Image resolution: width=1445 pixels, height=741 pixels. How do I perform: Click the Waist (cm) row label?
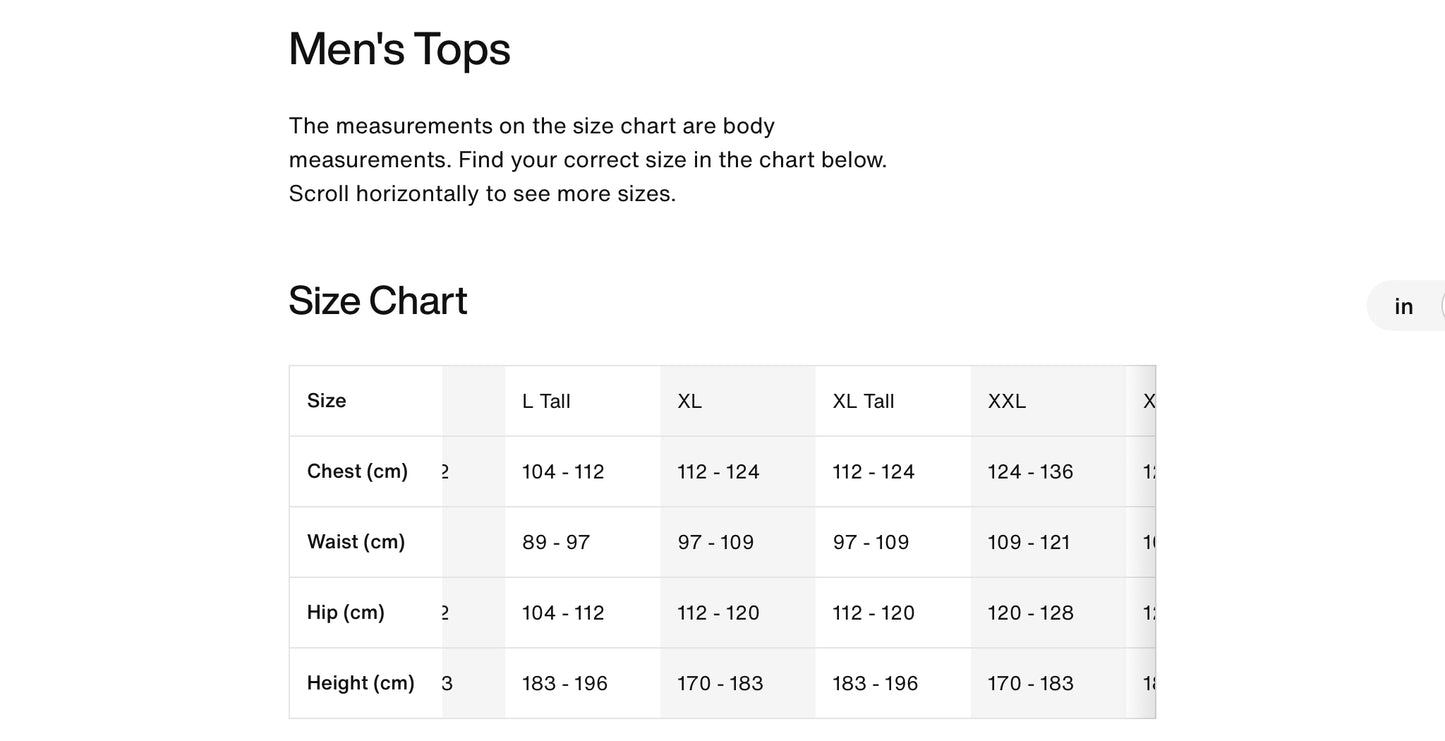[x=356, y=542]
